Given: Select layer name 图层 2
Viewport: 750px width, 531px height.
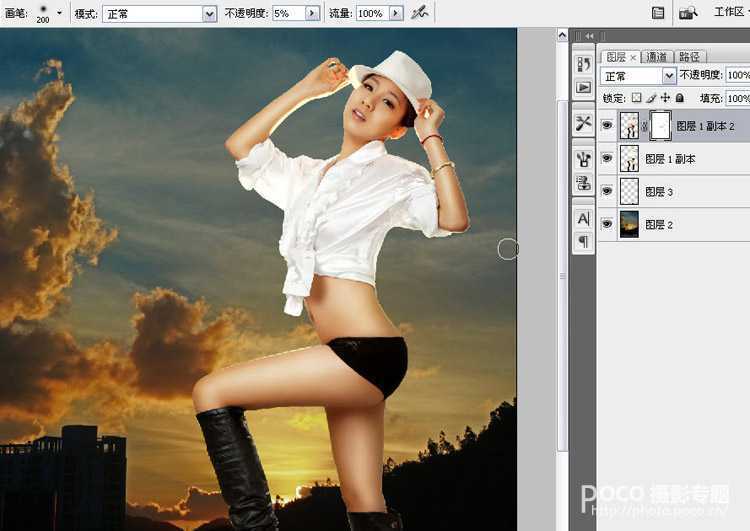Looking at the screenshot, I should [659, 224].
